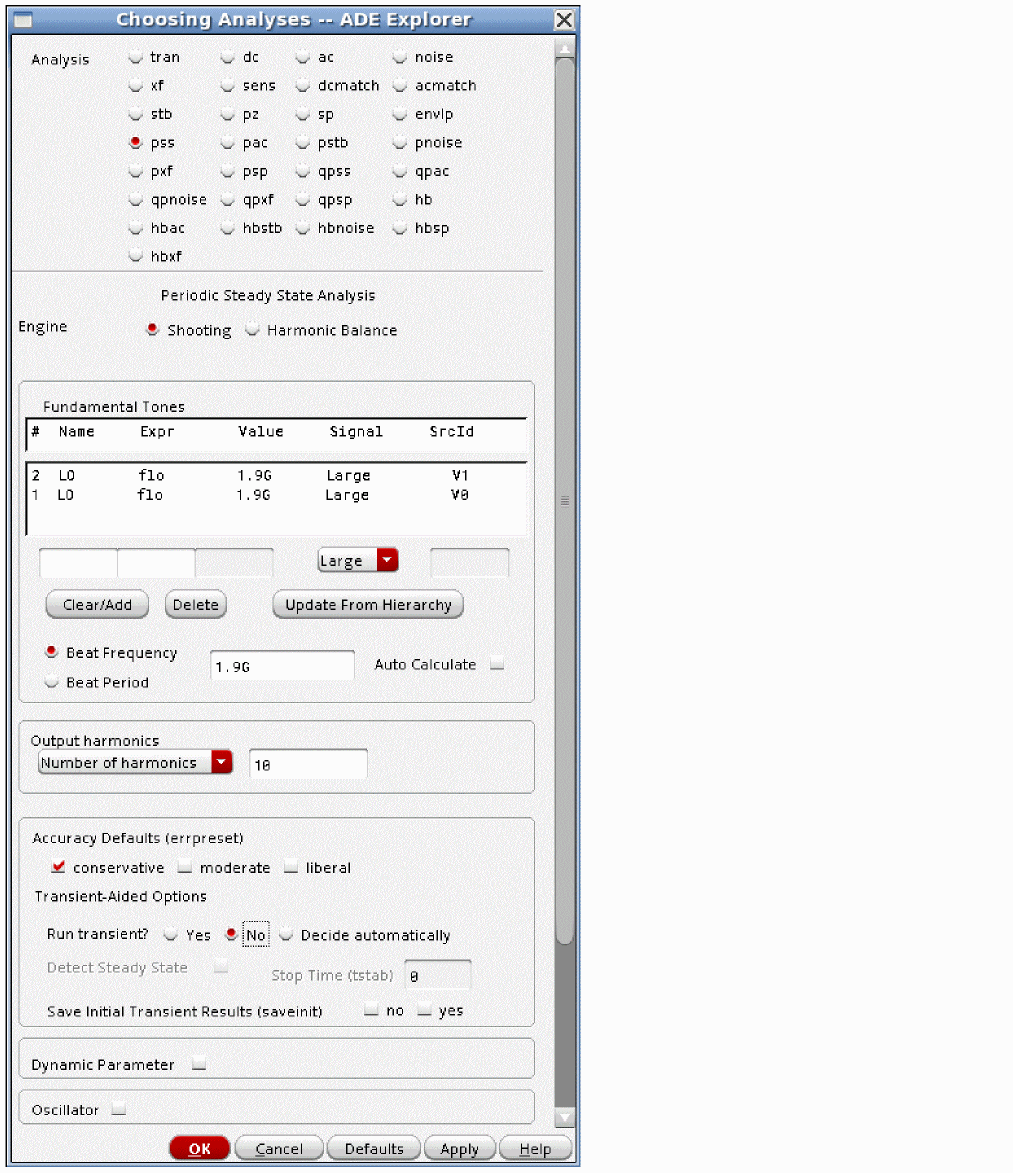
Task: Choose the ac analysis radio button
Action: (x=302, y=57)
